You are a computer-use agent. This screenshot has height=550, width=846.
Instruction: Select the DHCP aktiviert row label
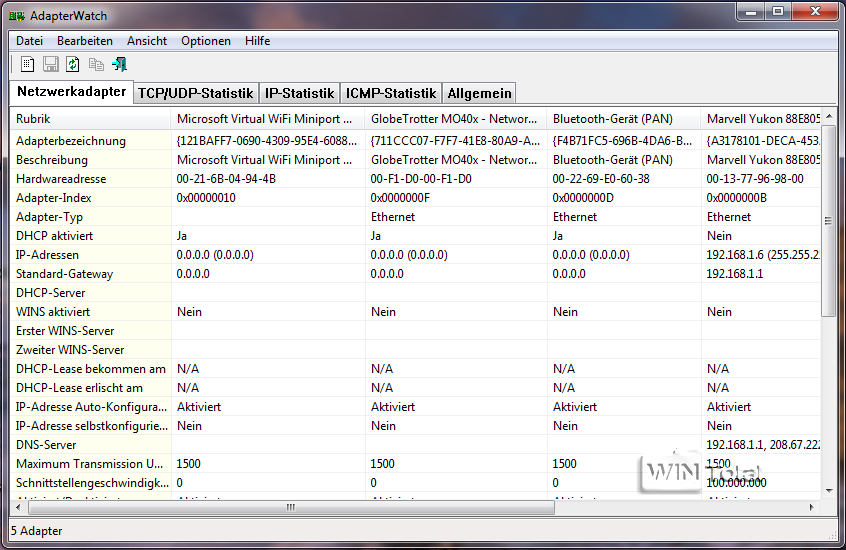[x=54, y=236]
